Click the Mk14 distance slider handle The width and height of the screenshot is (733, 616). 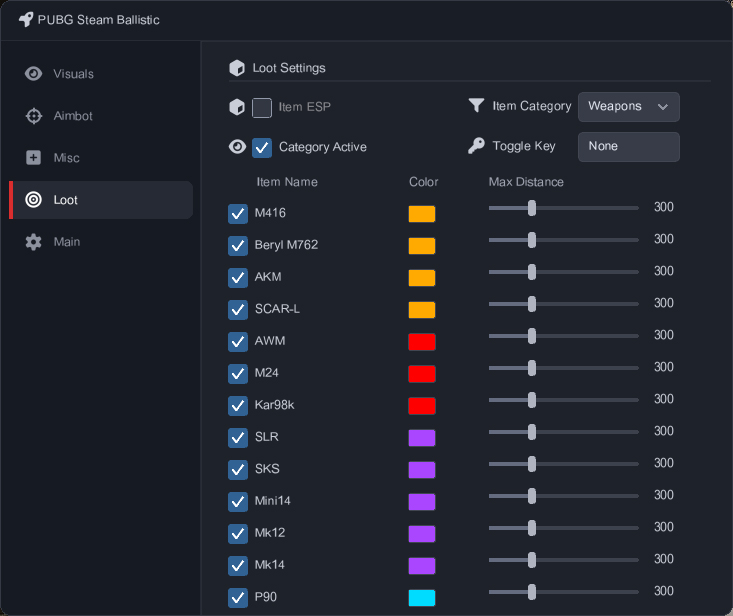(x=532, y=560)
